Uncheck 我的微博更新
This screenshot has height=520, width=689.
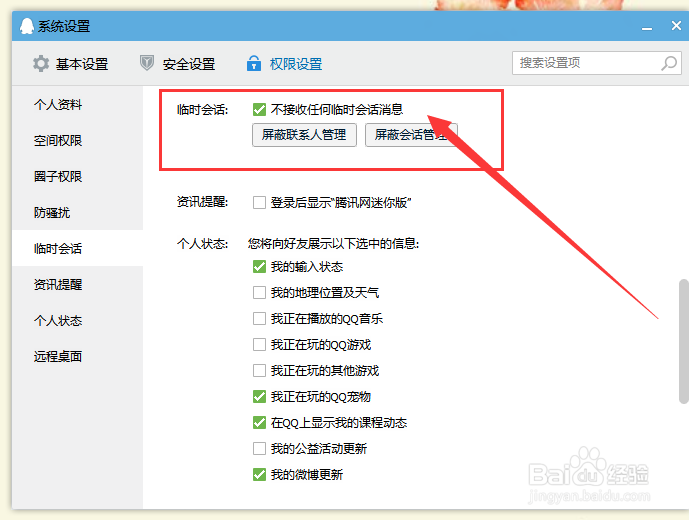click(259, 474)
